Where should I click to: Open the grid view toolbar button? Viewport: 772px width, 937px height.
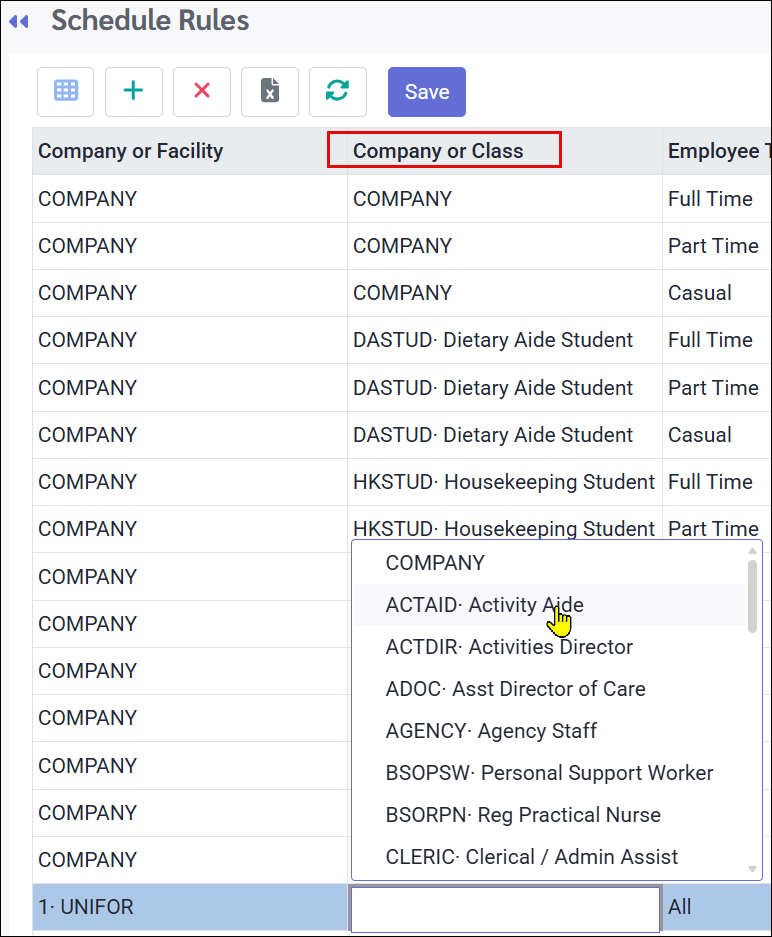(66, 91)
